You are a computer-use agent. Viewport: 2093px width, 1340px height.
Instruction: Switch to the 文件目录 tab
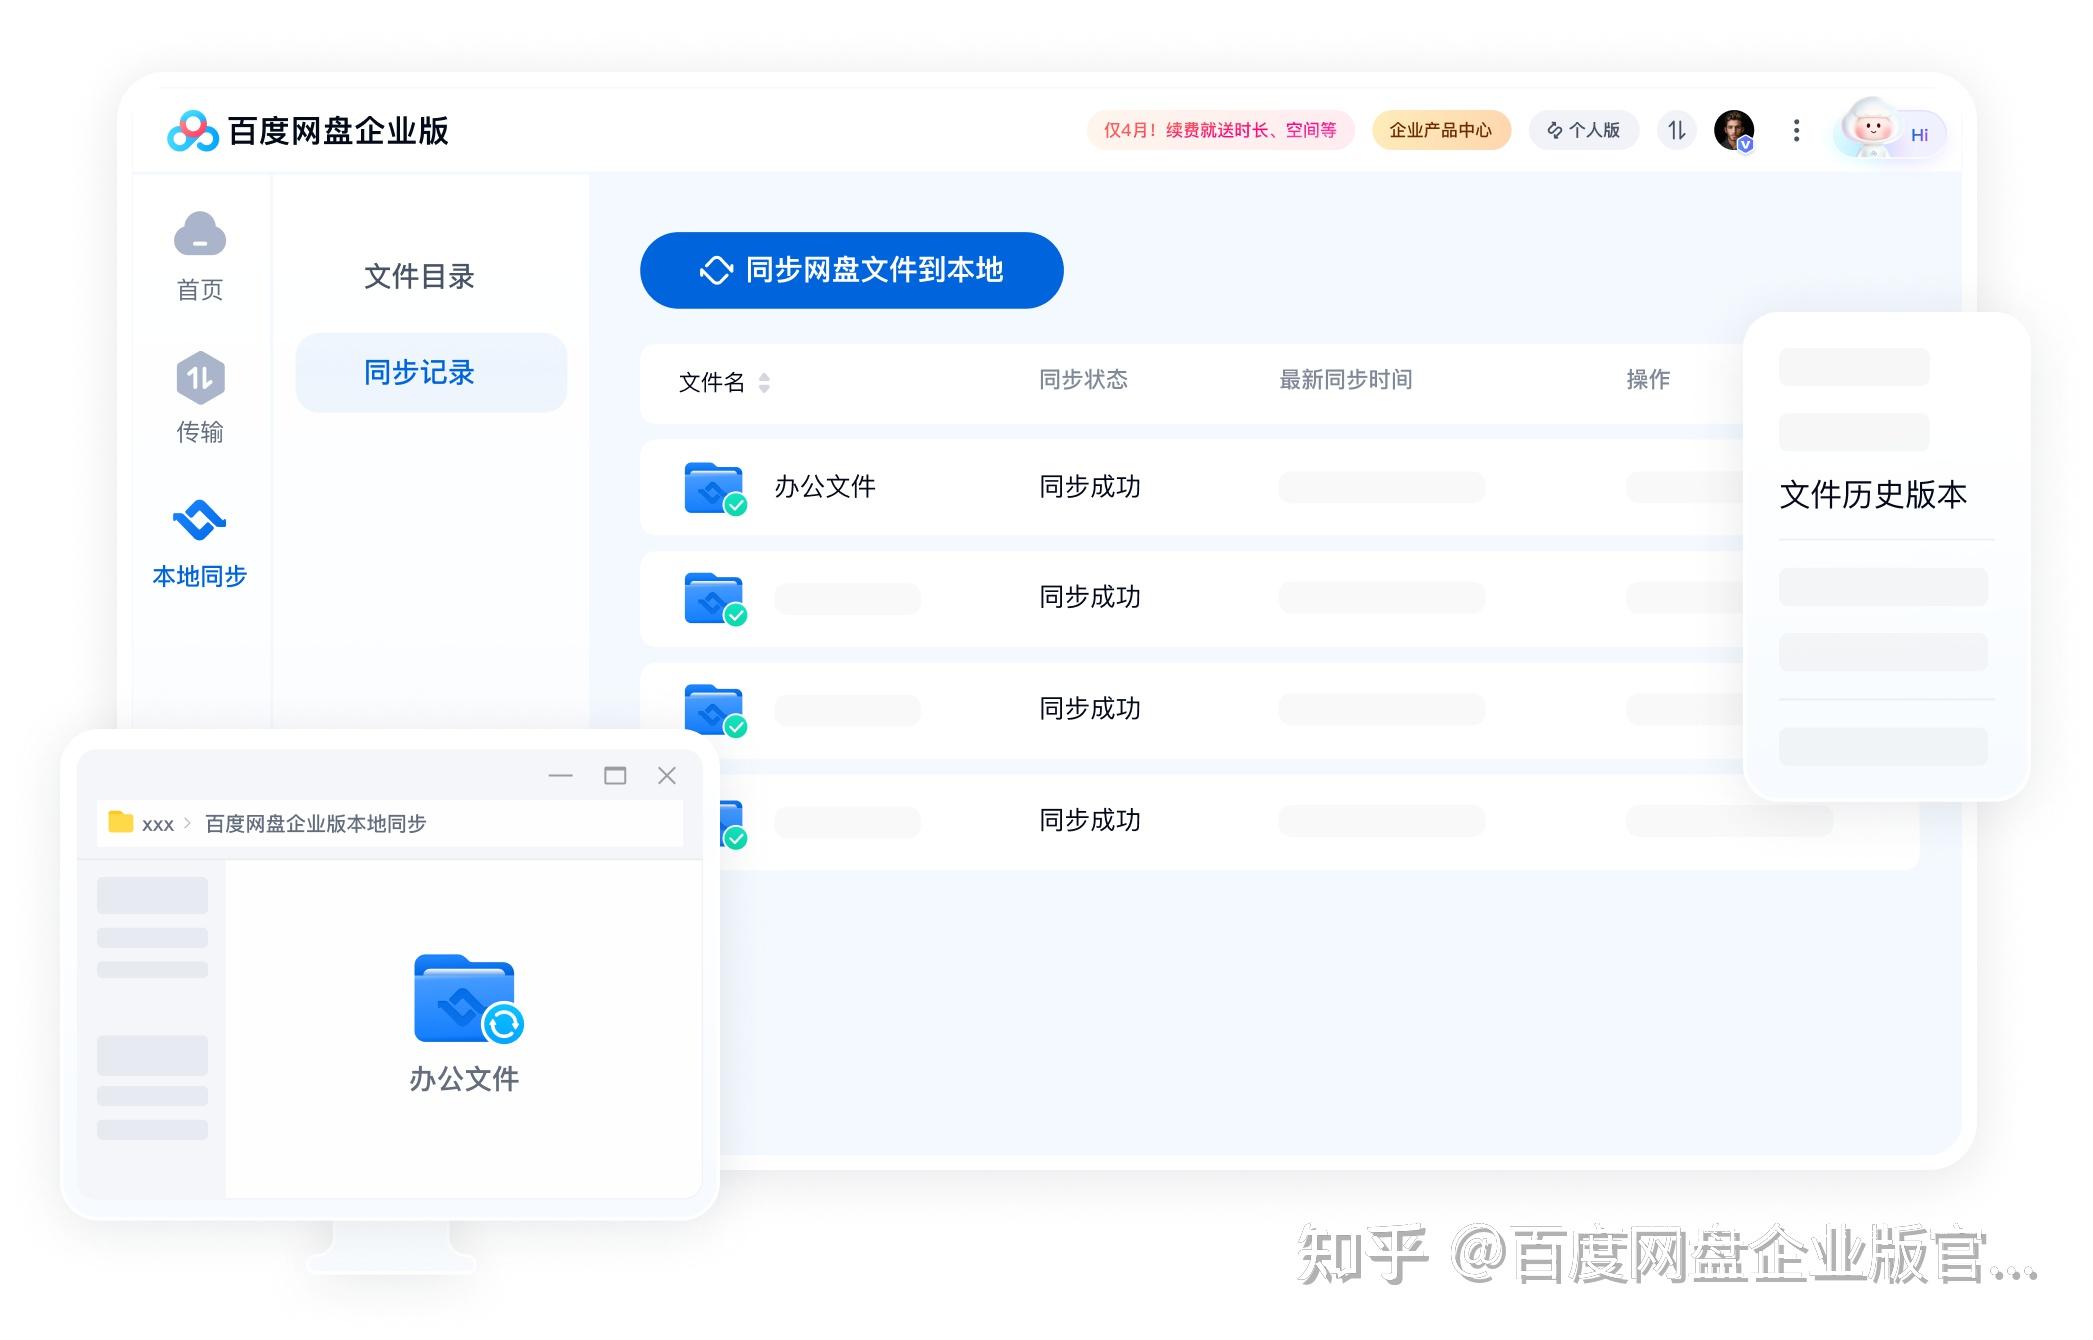(x=419, y=276)
